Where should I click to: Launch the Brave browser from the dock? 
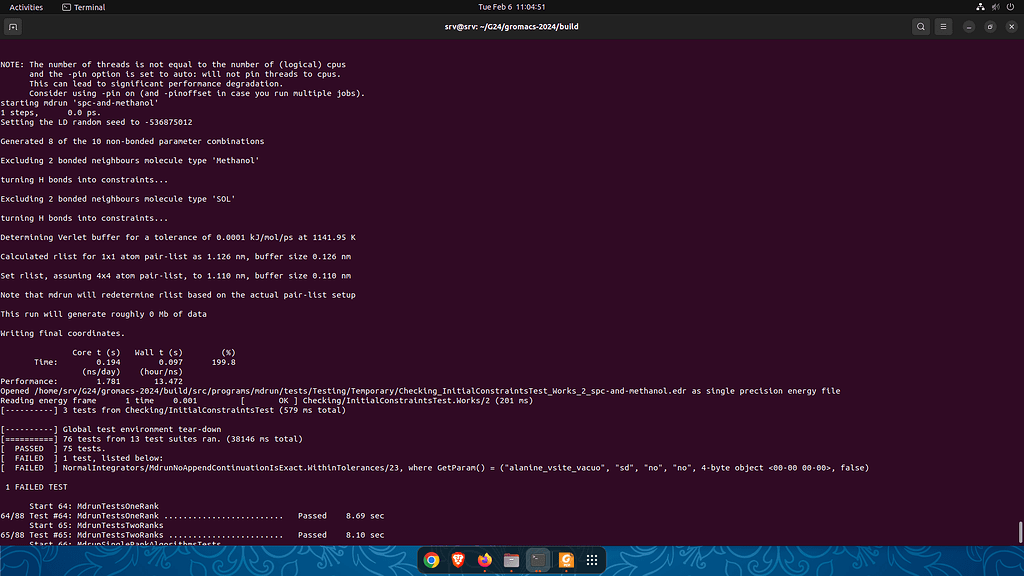point(456,560)
